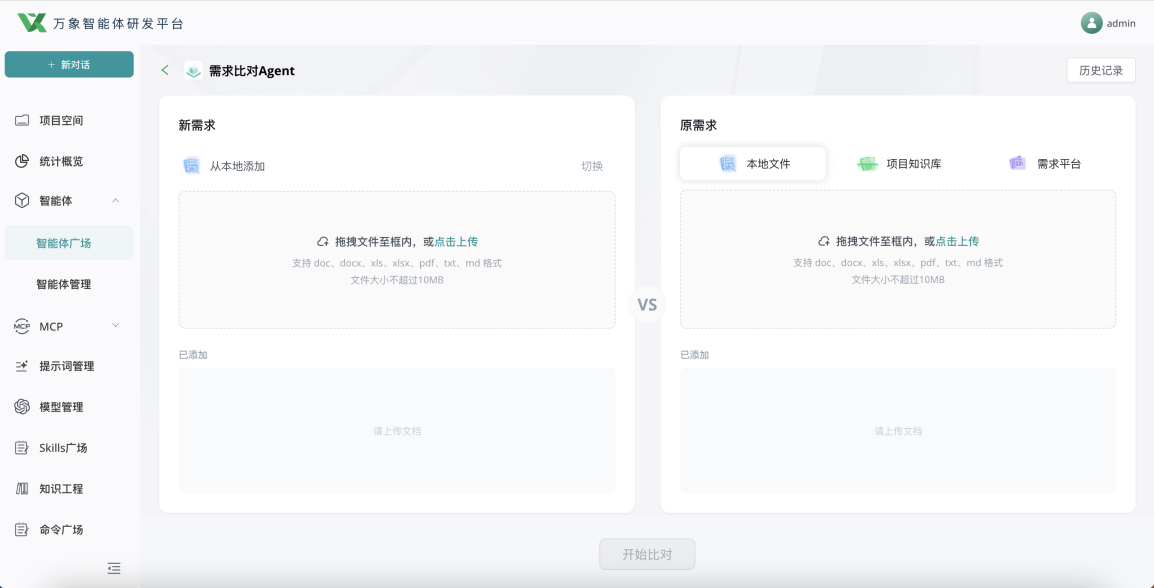Collapse the sidebar with the bottom icon
Image resolution: width=1154 pixels, height=588 pixels.
pos(113,567)
